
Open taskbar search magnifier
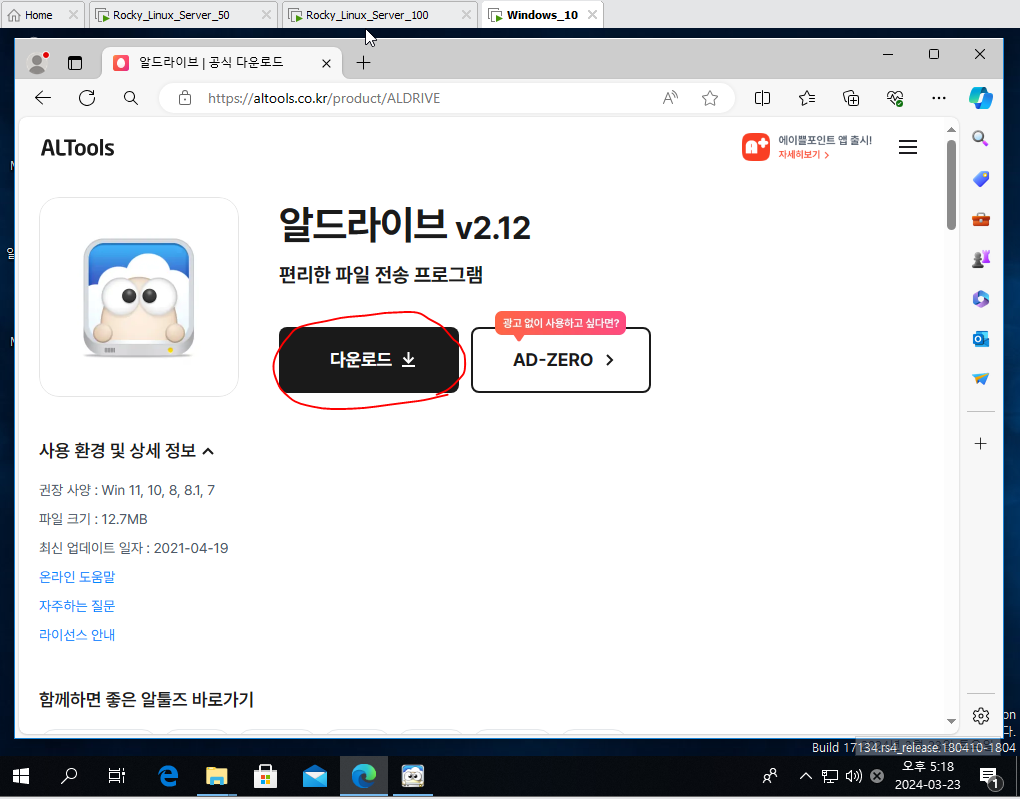click(69, 776)
